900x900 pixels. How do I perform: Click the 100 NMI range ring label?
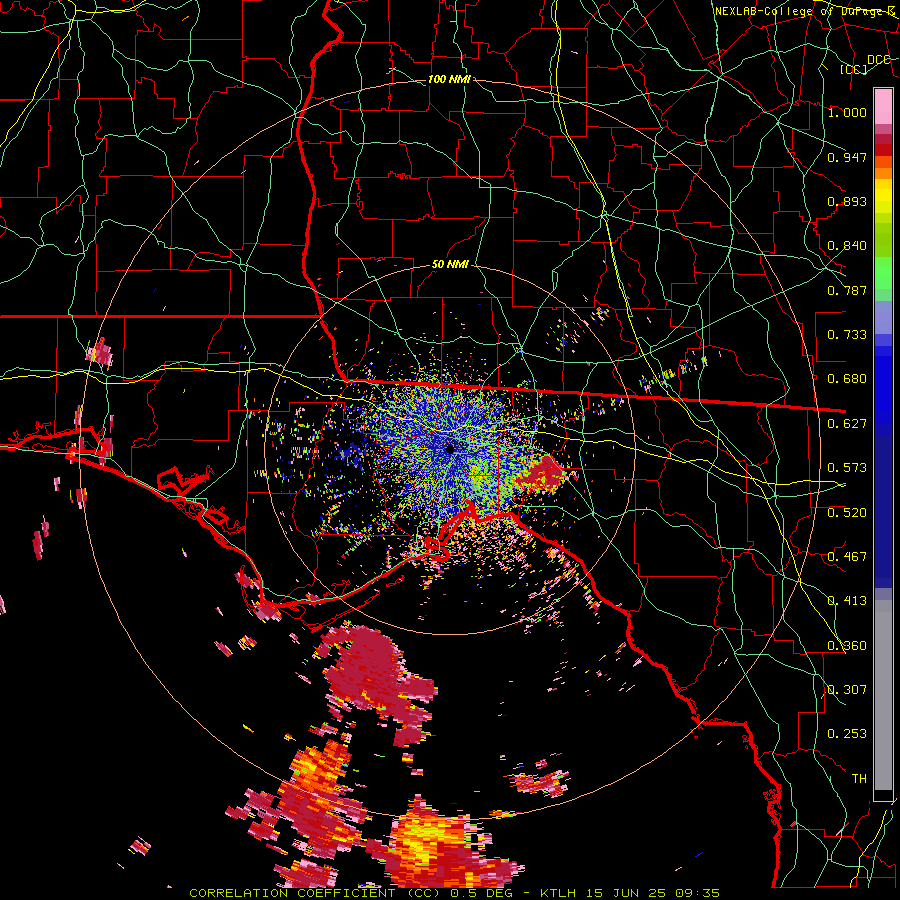pos(449,79)
